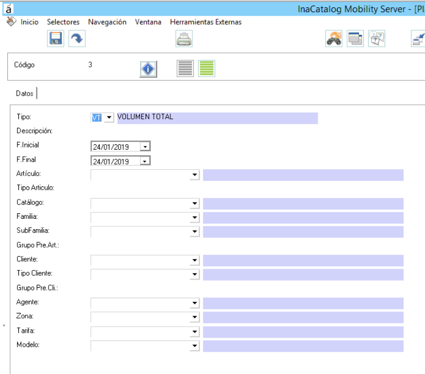425x374 pixels.
Task: Select the Datos tab
Action: 24,93
